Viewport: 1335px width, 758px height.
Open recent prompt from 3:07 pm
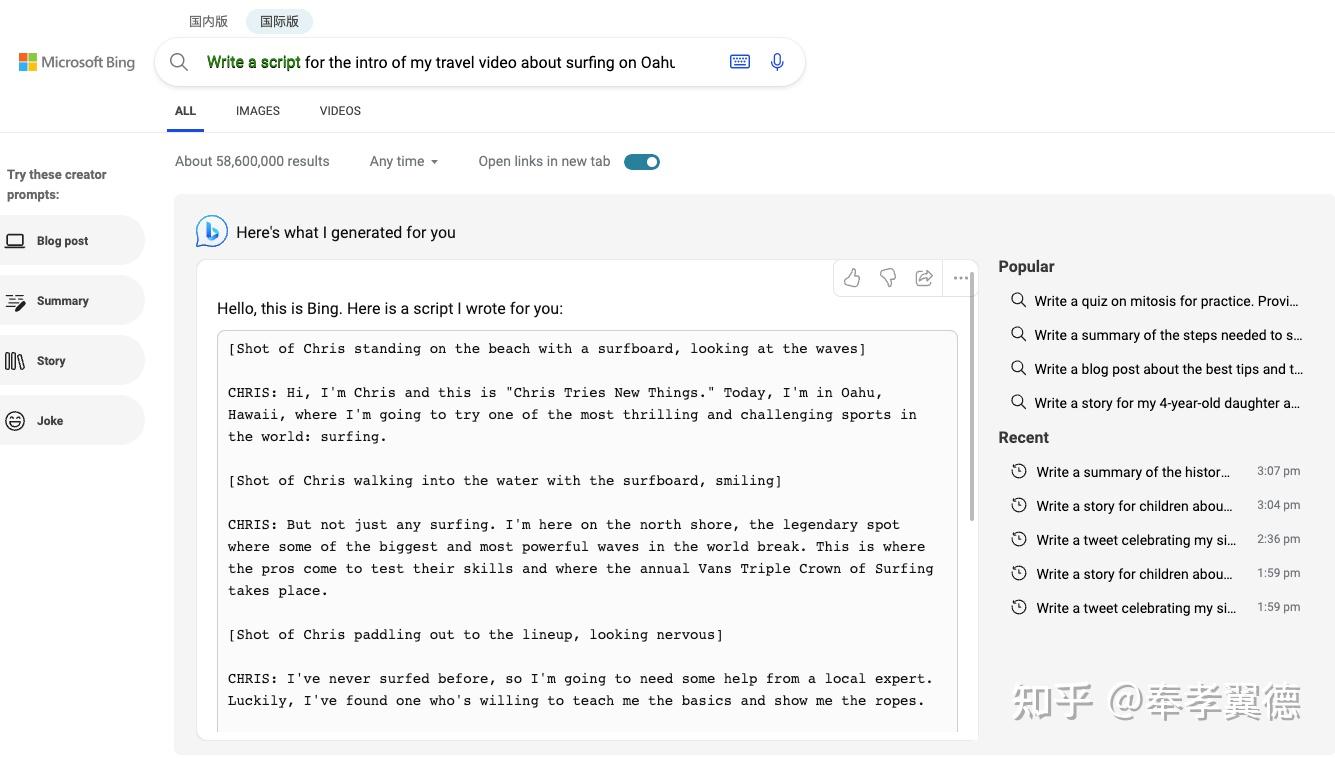[1156, 471]
